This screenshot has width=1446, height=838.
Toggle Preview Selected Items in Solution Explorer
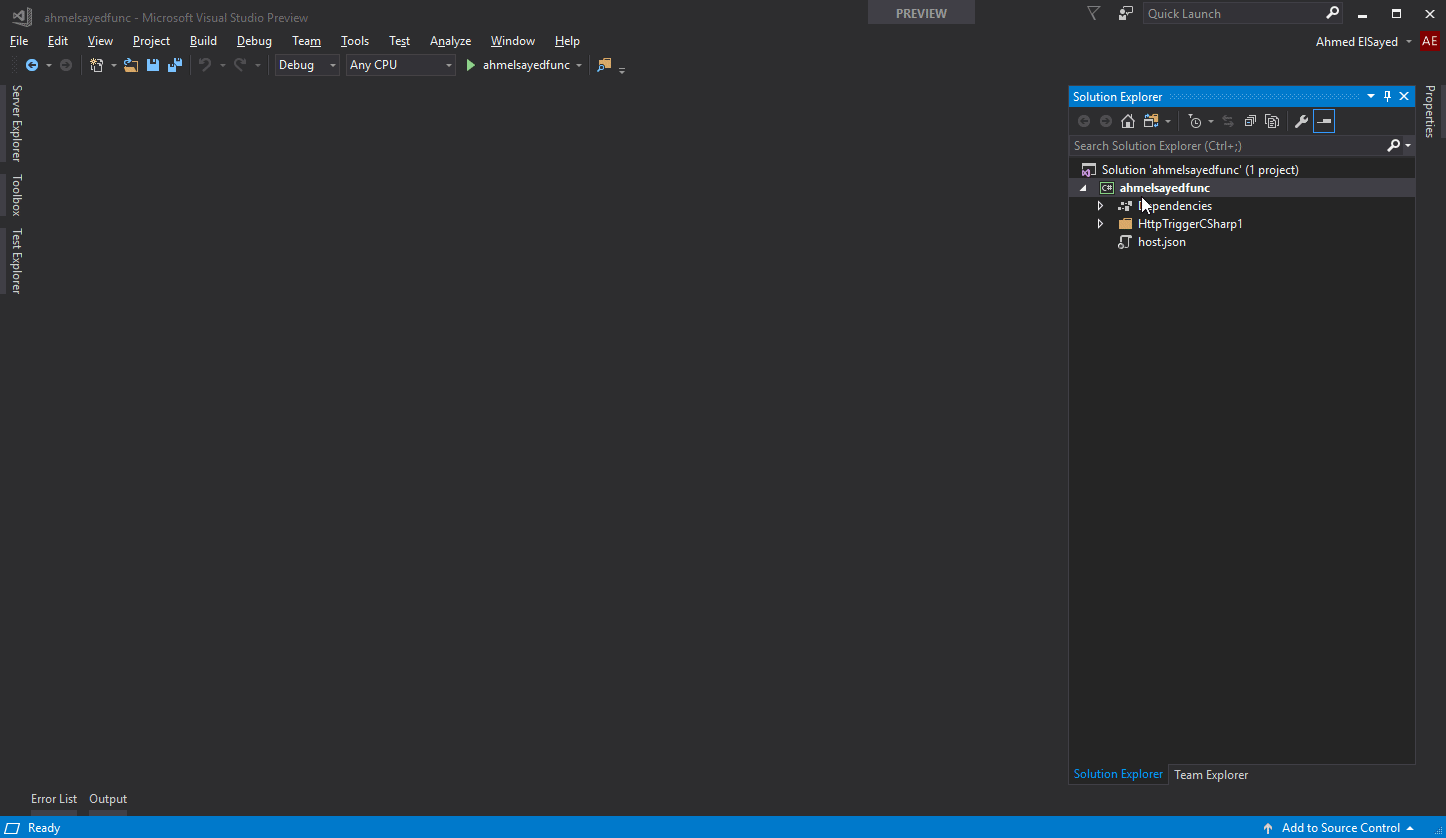(1324, 121)
